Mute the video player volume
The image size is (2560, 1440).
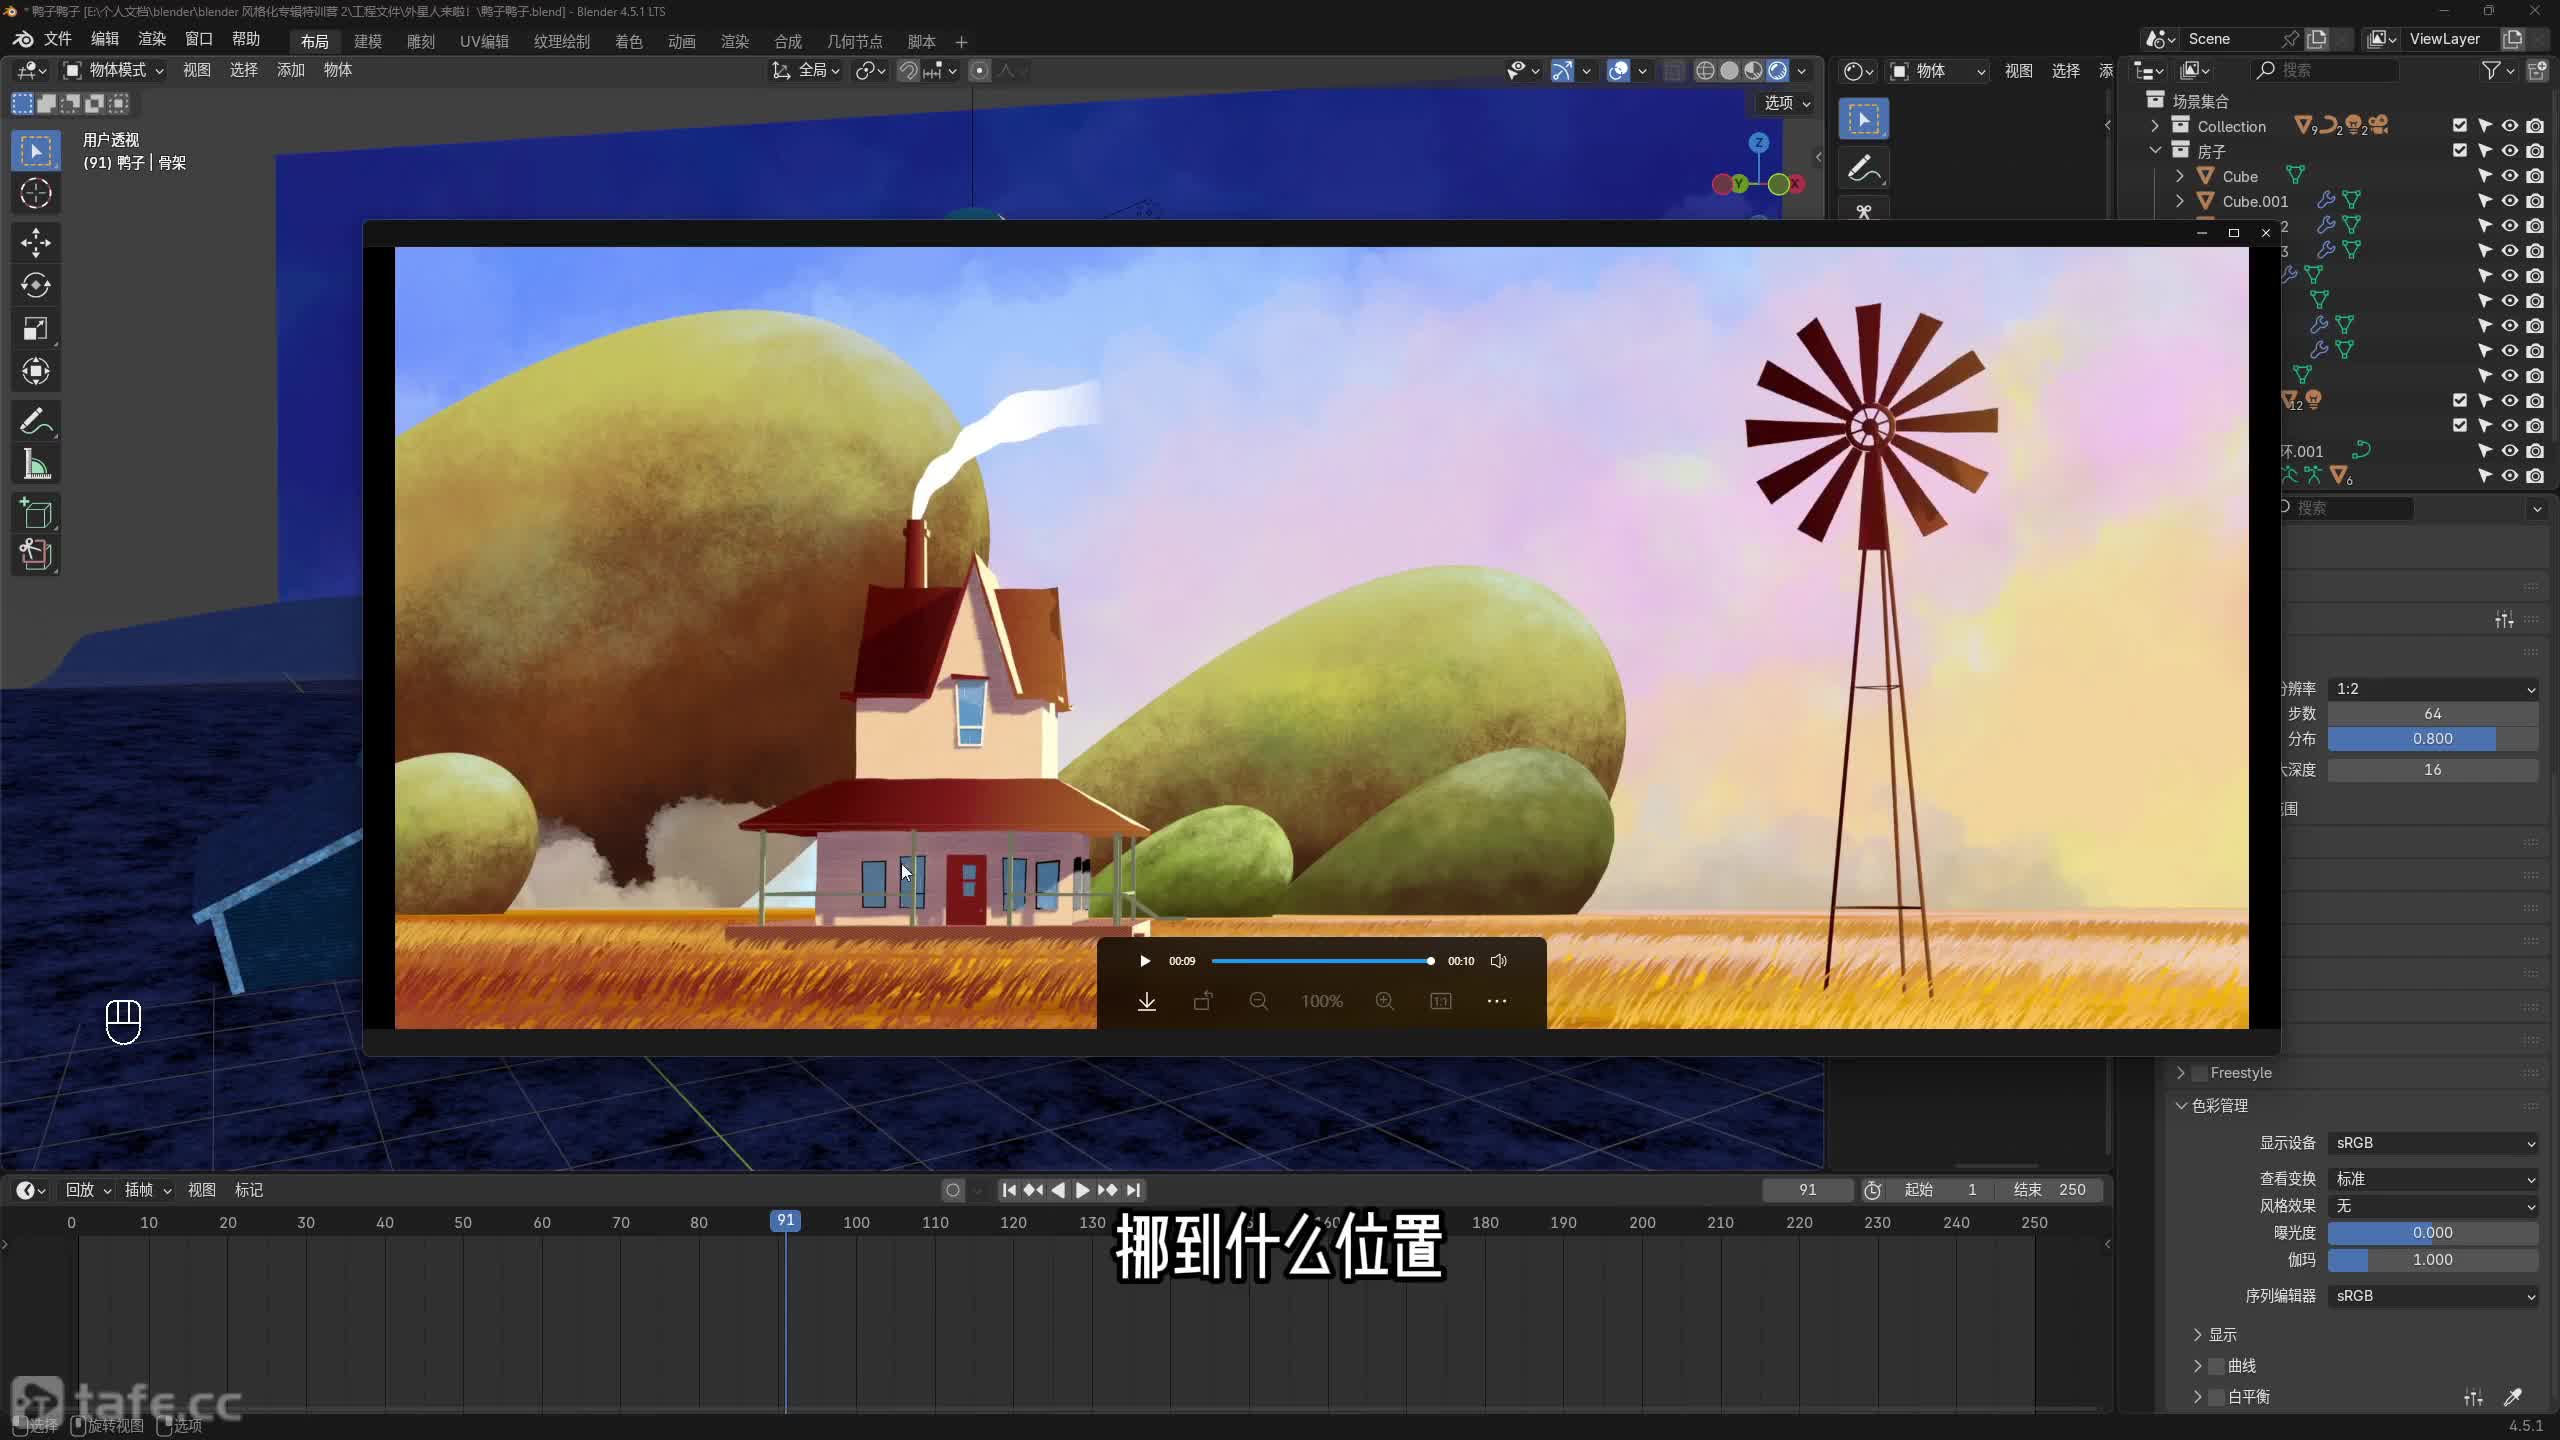click(x=1498, y=961)
